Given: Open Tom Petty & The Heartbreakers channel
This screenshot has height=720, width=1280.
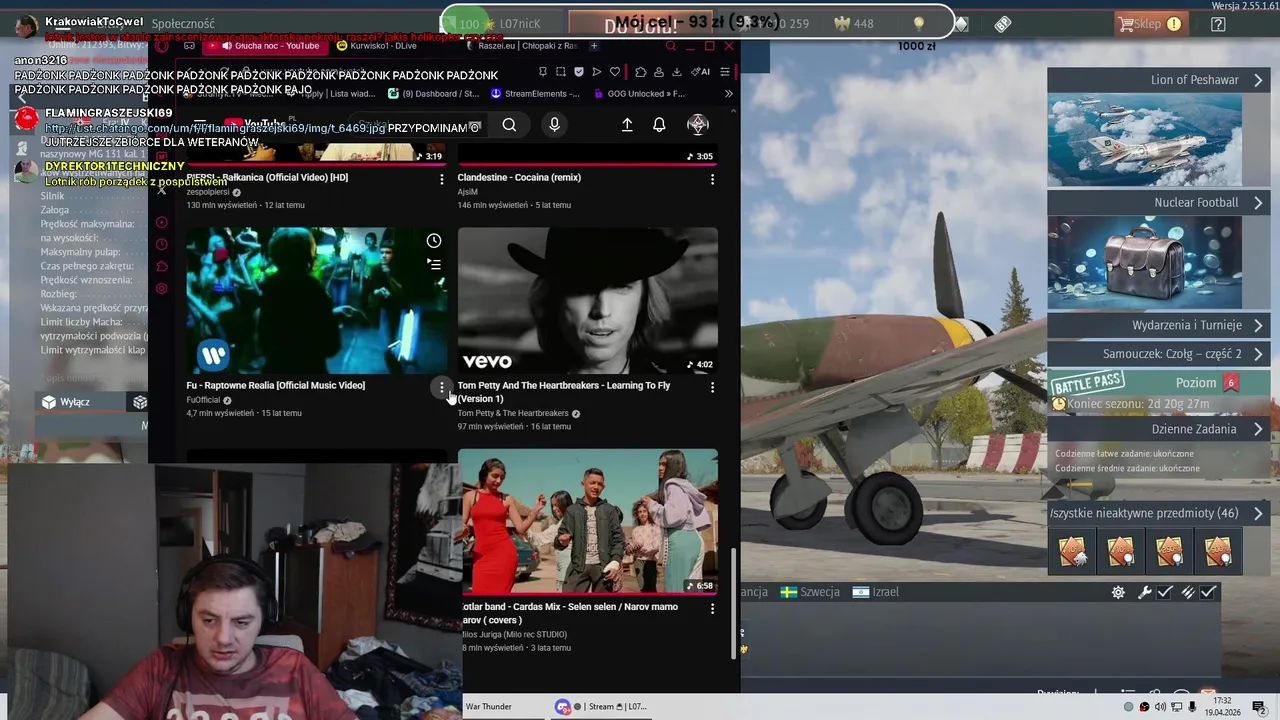Looking at the screenshot, I should coord(513,413).
